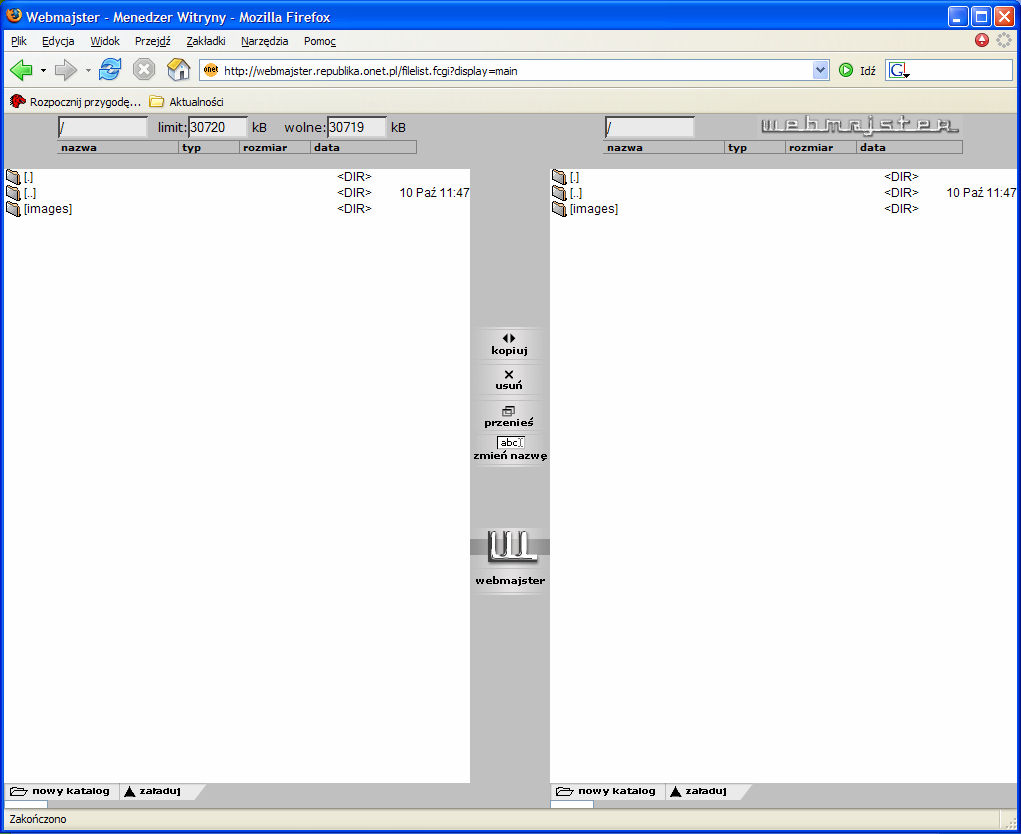Click the Firefox icon in the title bar
Screen dimensions: 1021x834
tap(14, 16)
